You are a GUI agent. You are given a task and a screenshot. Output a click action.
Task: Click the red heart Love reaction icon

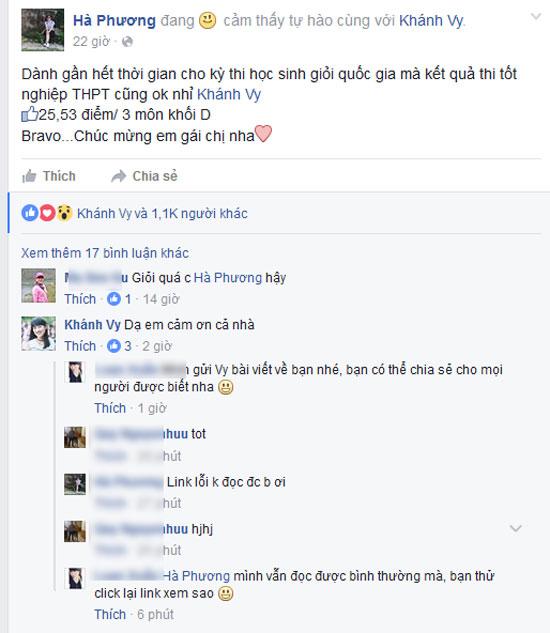tap(47, 212)
